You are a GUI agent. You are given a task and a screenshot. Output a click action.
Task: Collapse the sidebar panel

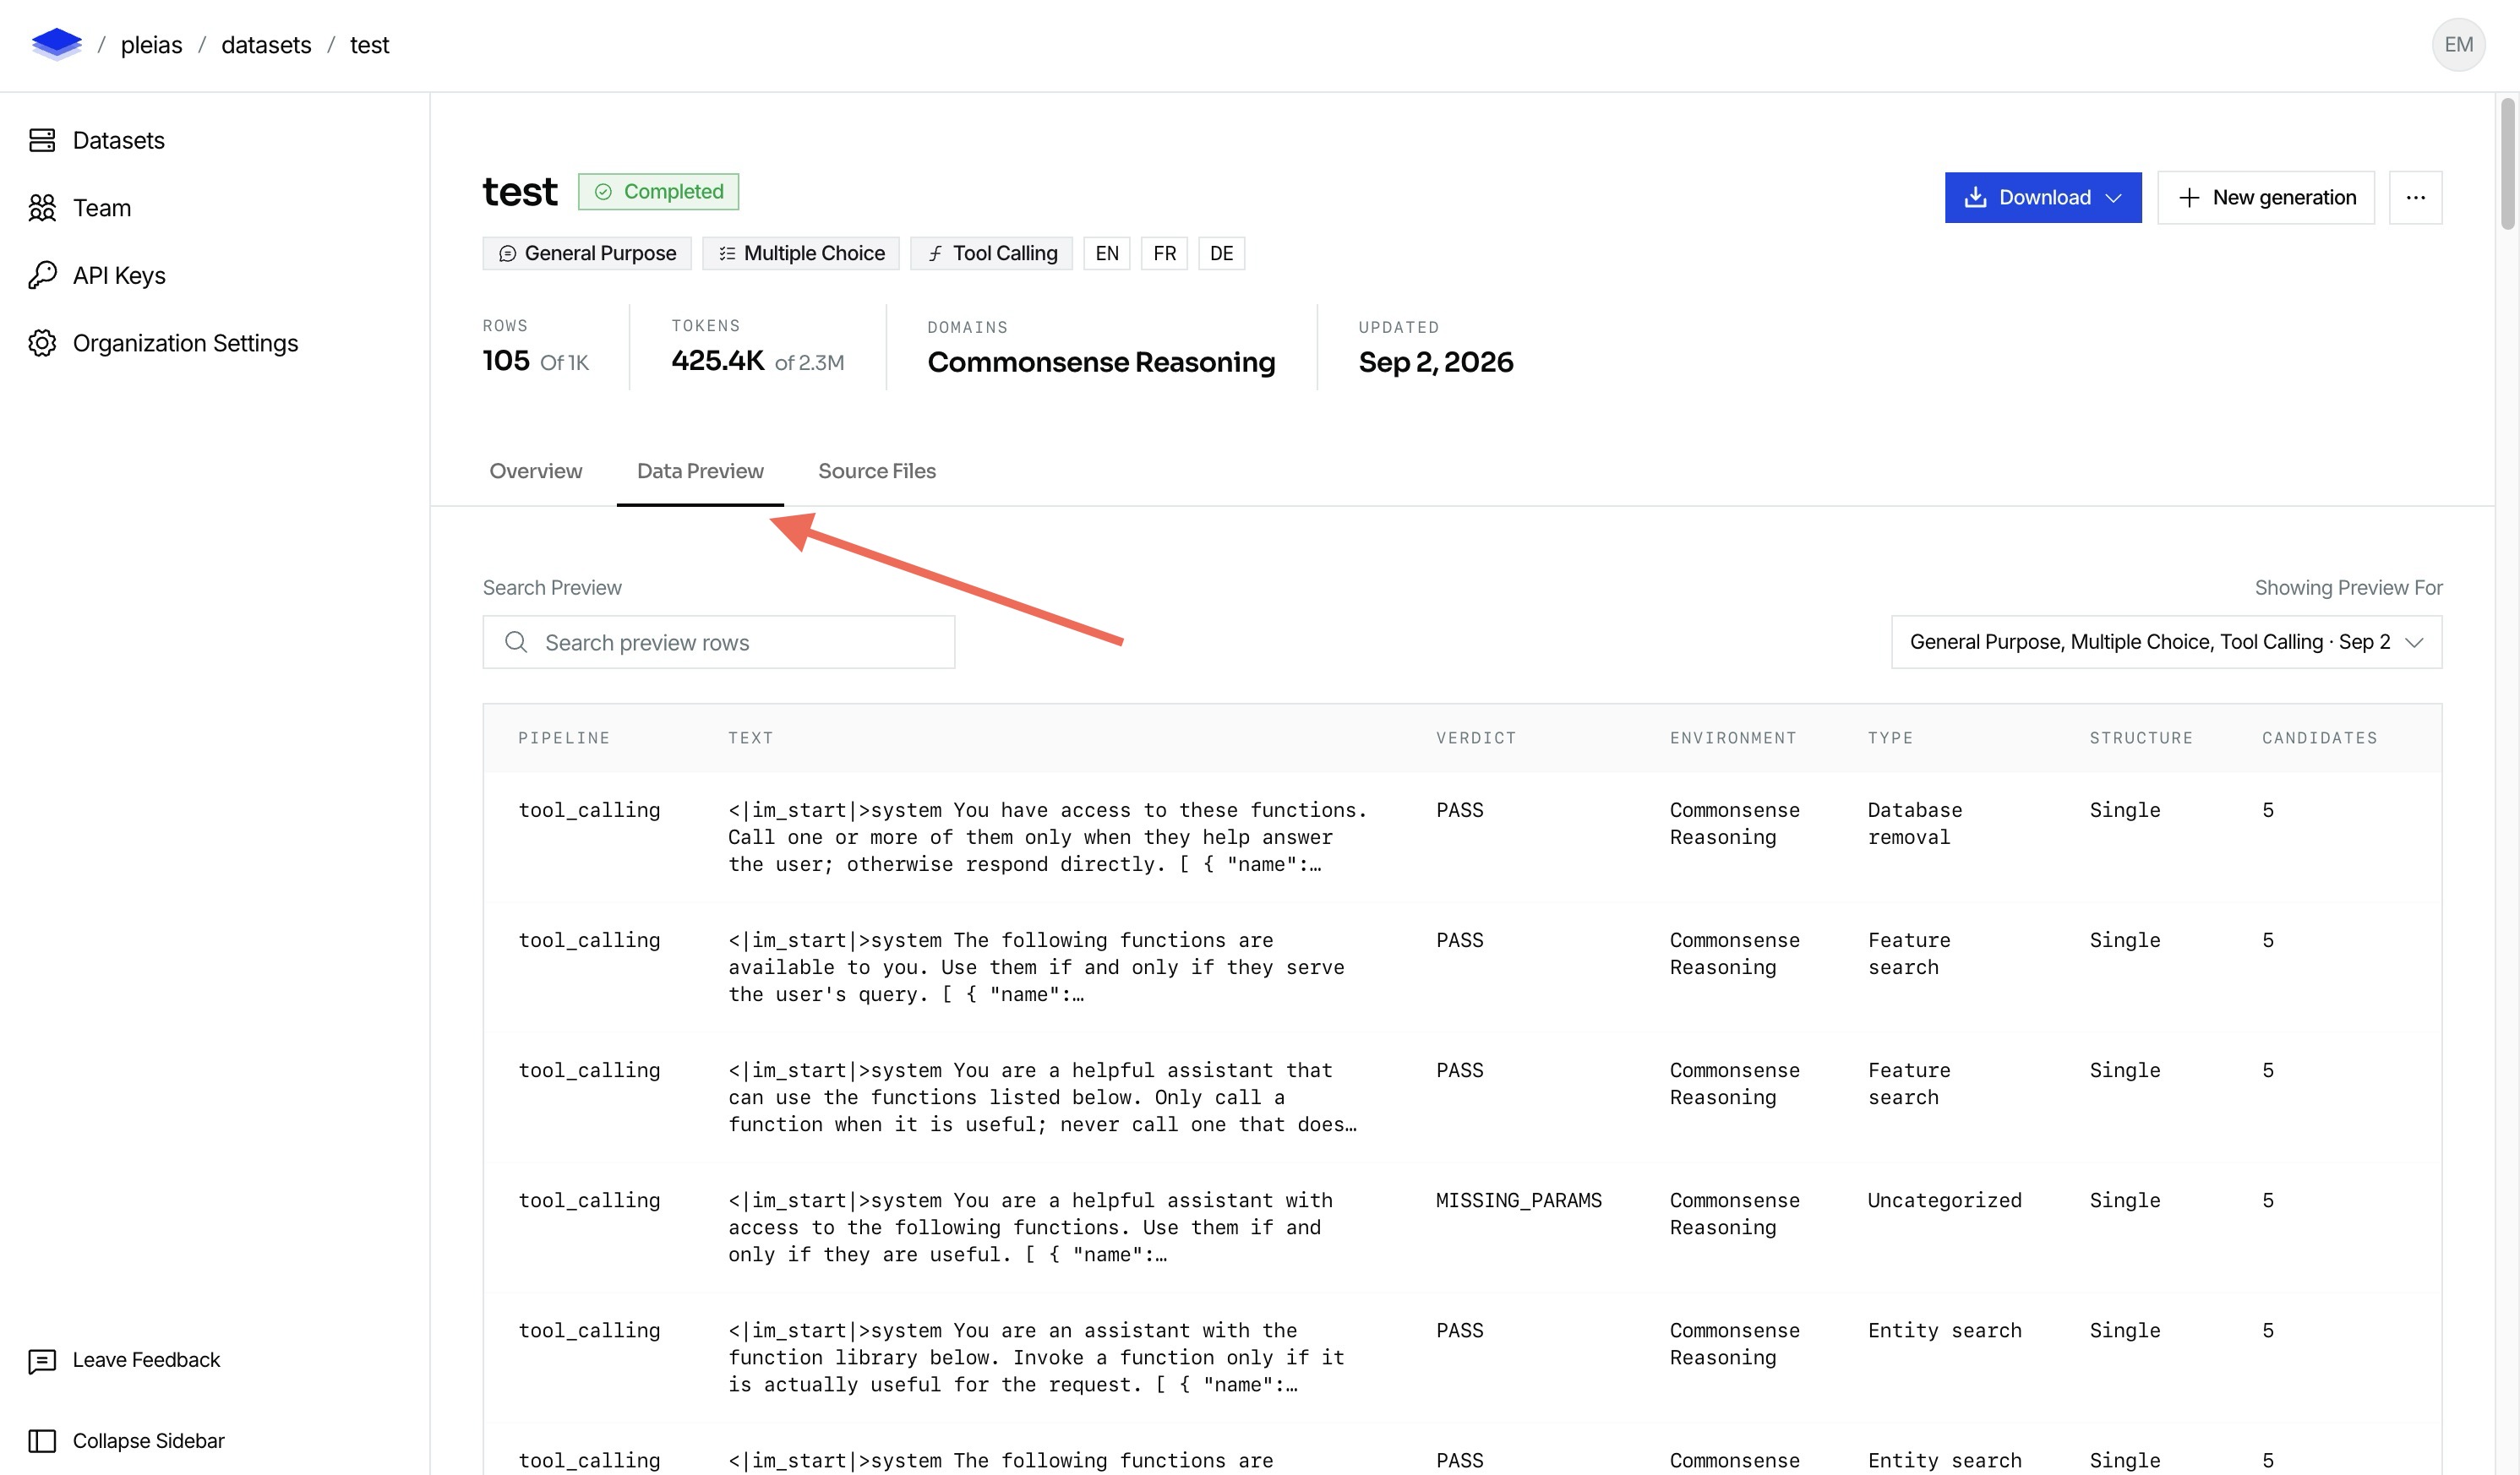coord(127,1441)
